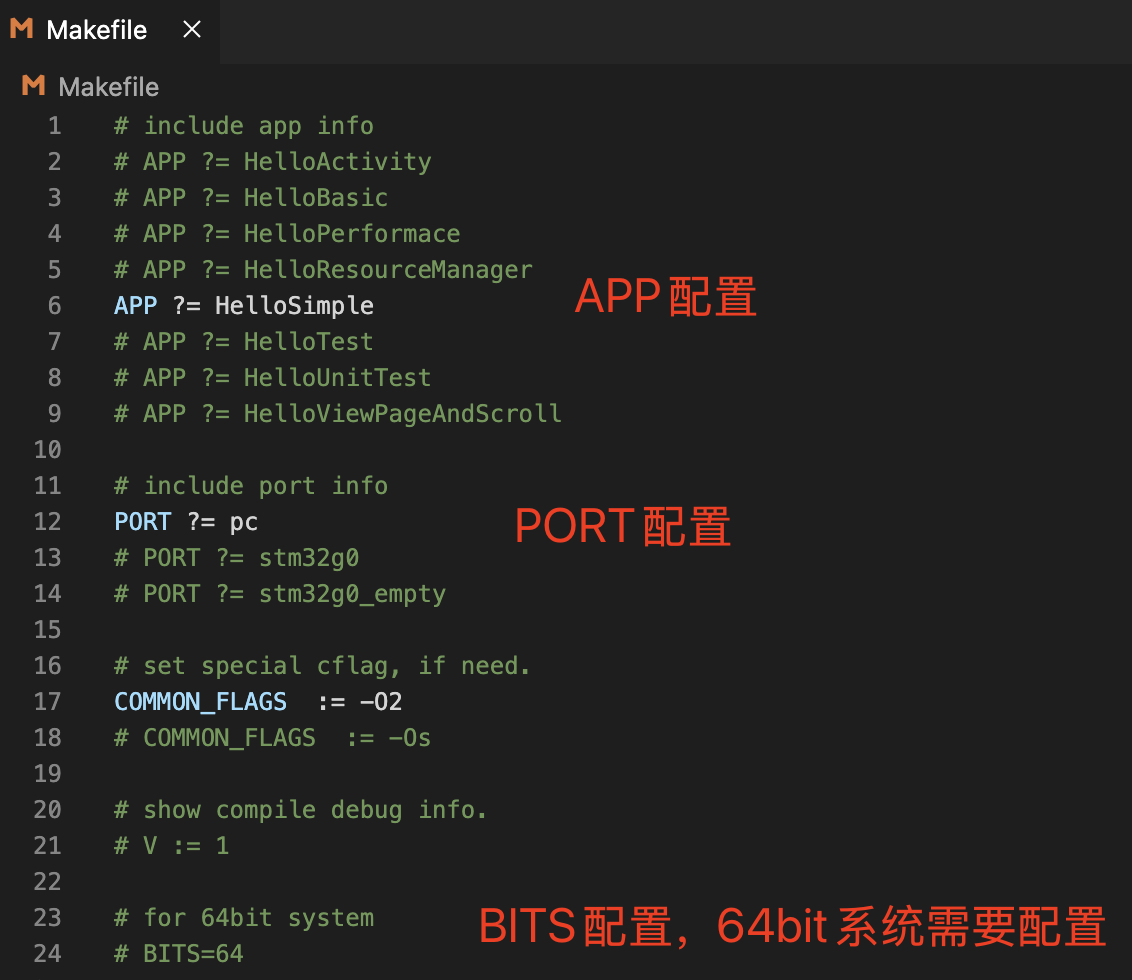1132x980 pixels.
Task: Close the Makefile tab
Action: (x=191, y=30)
